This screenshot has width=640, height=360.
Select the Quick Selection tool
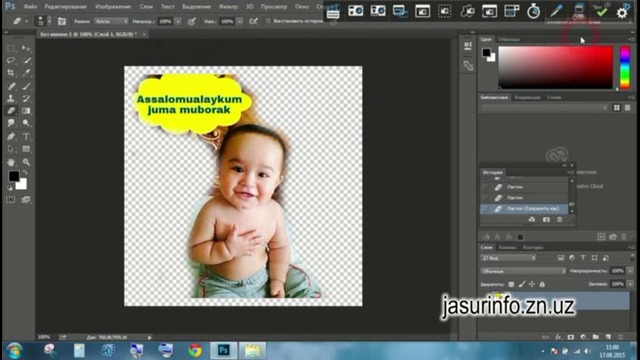(x=26, y=60)
